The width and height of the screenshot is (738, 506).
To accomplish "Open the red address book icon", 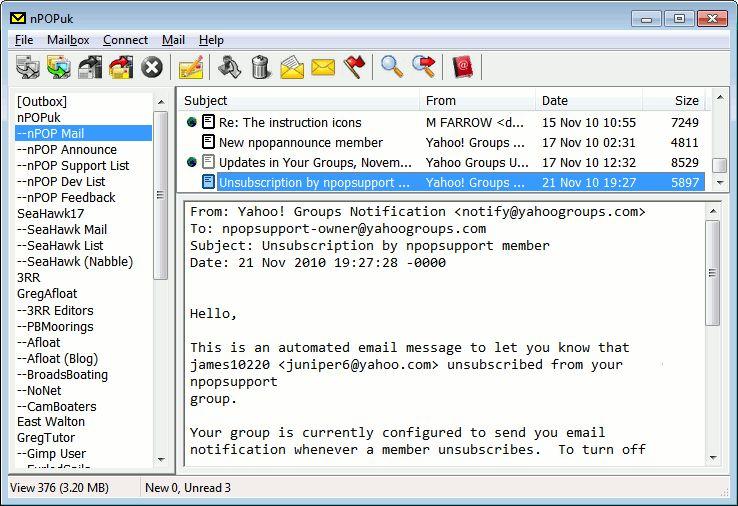I will click(462, 67).
